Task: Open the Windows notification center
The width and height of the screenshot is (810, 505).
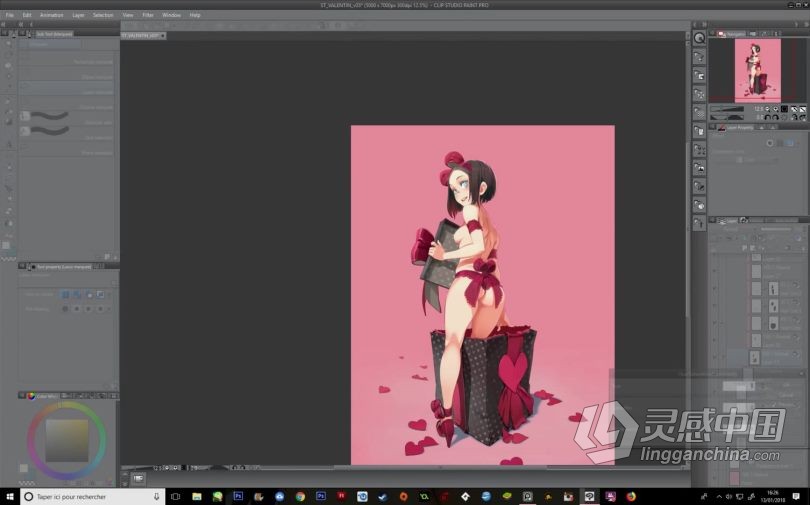Action: (x=796, y=496)
